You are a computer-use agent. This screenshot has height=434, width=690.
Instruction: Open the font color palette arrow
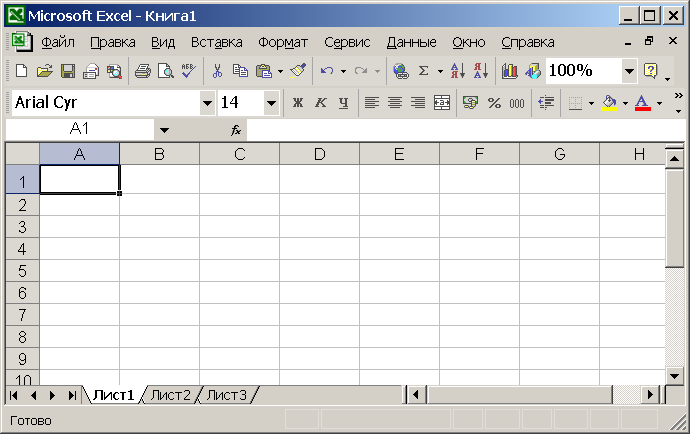(659, 103)
